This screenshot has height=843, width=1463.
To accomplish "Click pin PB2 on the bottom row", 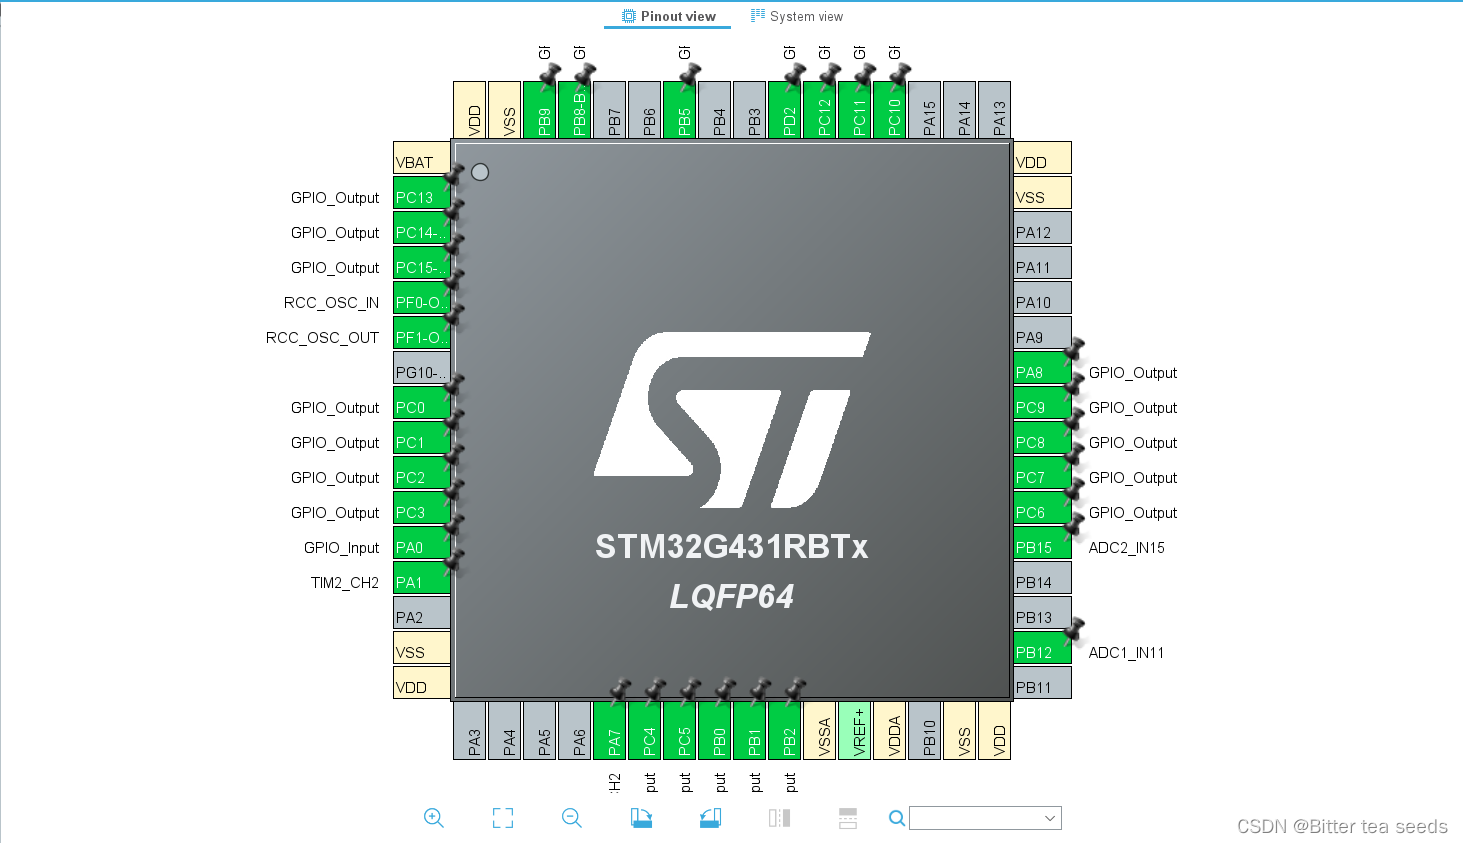I will [x=785, y=731].
